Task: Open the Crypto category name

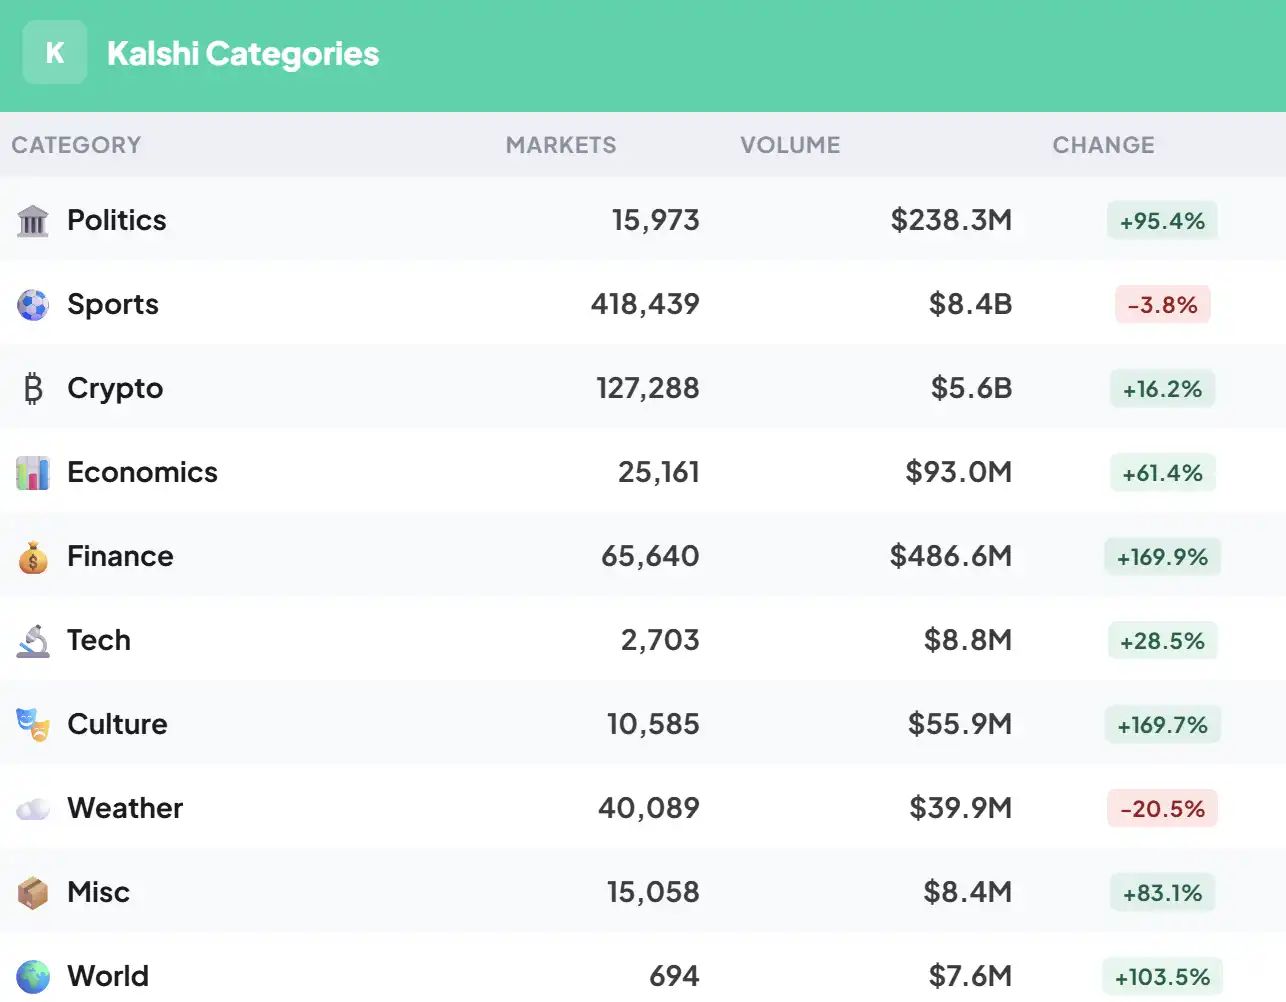Action: (x=115, y=388)
